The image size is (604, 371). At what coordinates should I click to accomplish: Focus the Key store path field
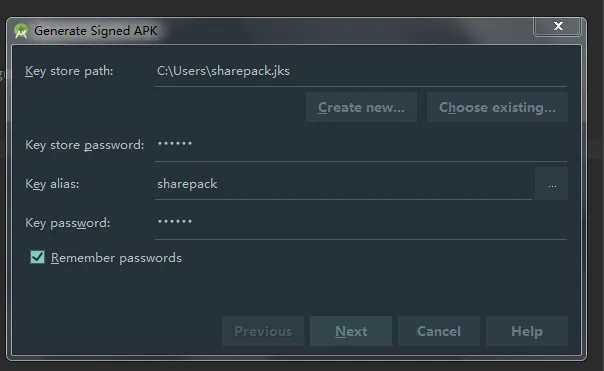[x=361, y=71]
